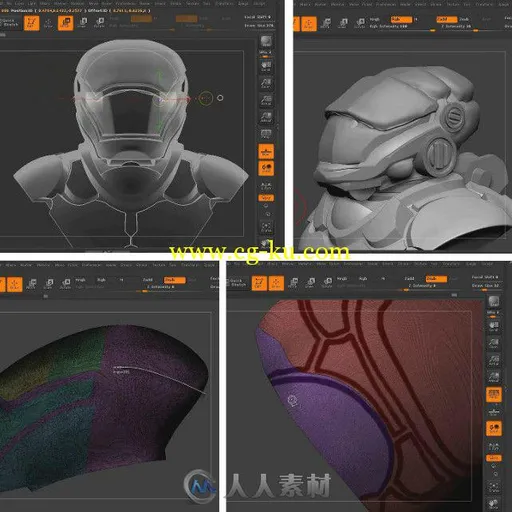
Task: Toggle the orange Floor grid in top-left window shelf
Action: pos(266,152)
